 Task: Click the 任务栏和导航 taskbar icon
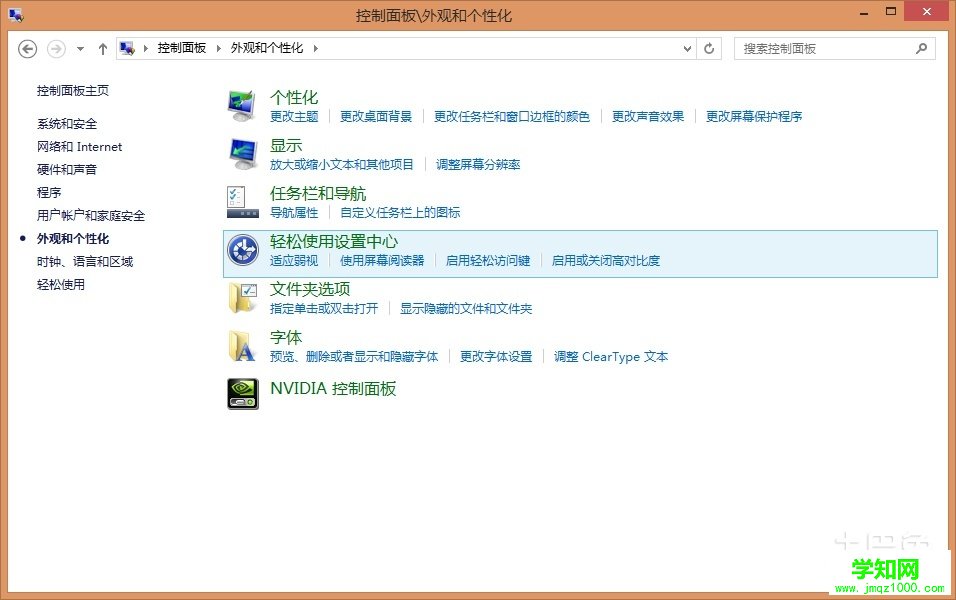[x=240, y=202]
